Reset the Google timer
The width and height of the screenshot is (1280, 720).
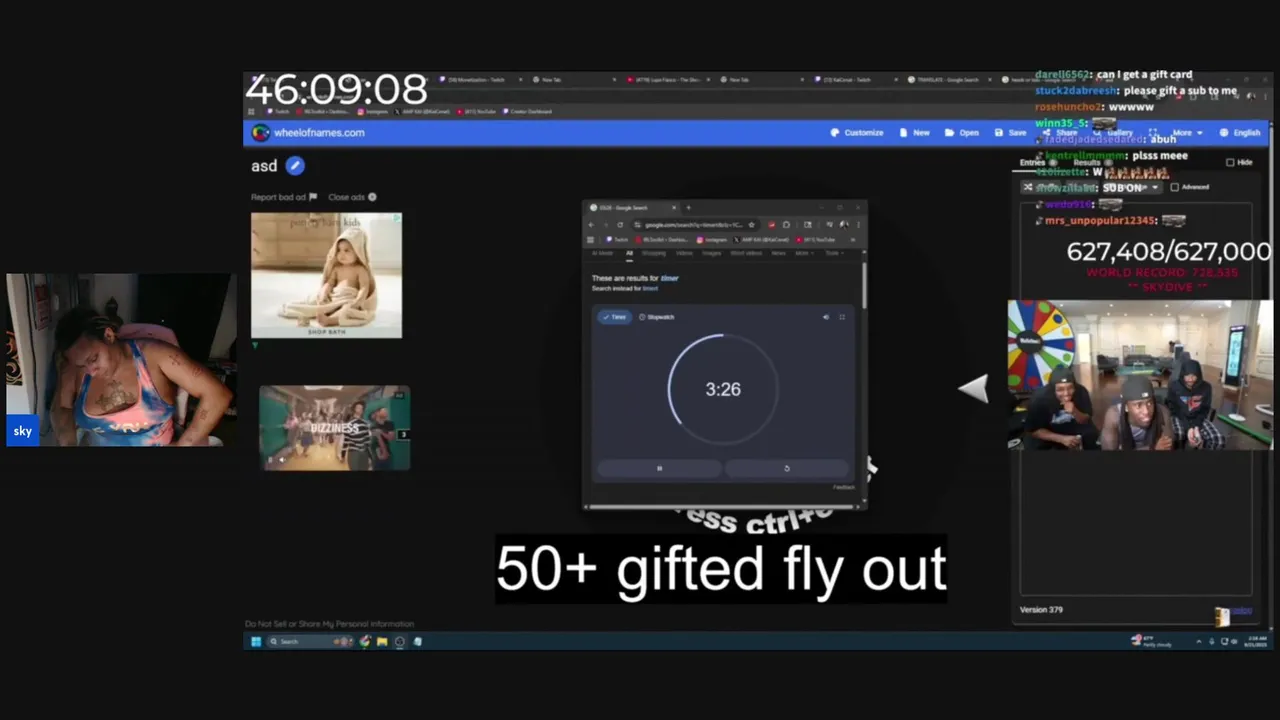pyautogui.click(x=786, y=468)
